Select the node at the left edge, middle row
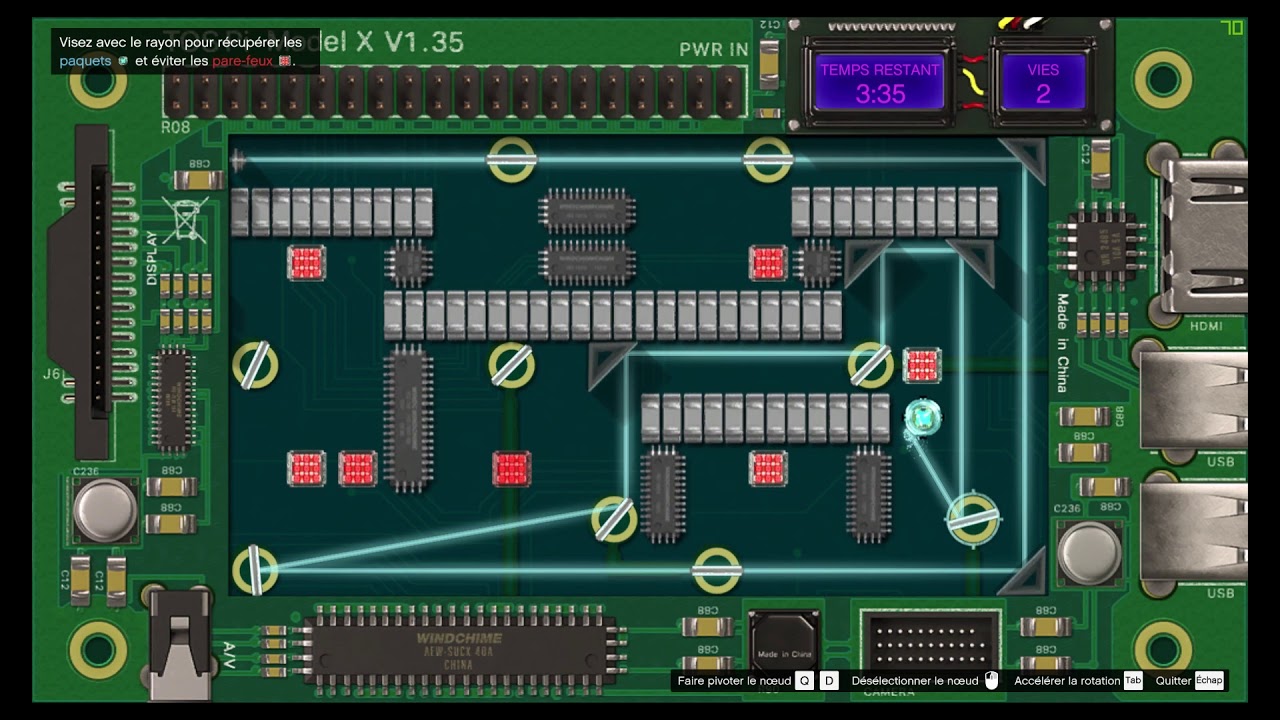 tap(255, 366)
